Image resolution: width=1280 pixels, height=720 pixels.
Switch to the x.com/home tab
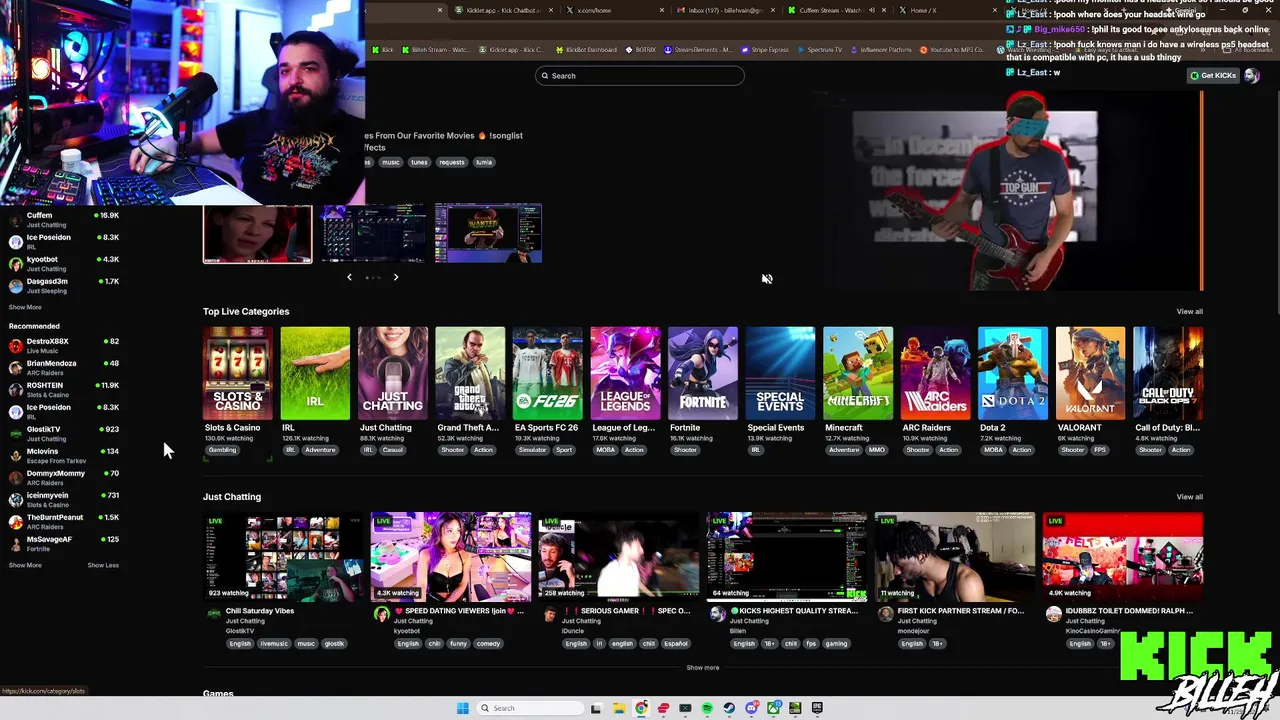click(x=615, y=10)
